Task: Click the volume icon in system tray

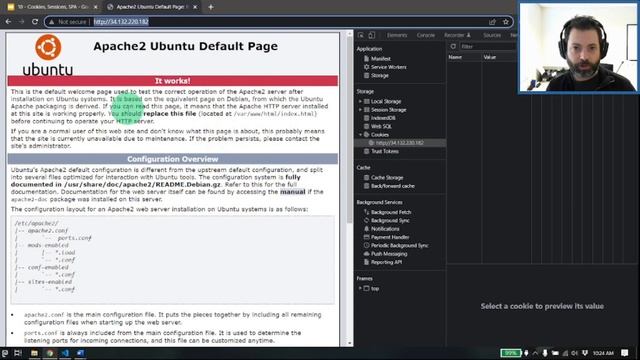Action: pos(574,353)
